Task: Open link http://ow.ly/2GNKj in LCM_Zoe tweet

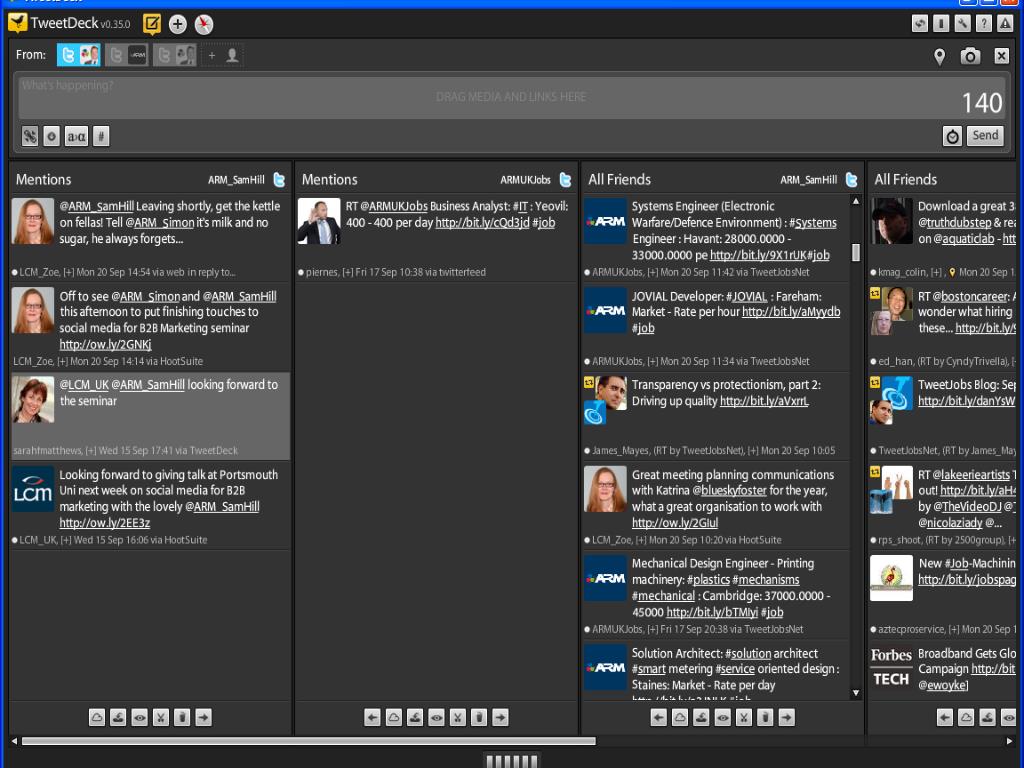Action: (105, 344)
